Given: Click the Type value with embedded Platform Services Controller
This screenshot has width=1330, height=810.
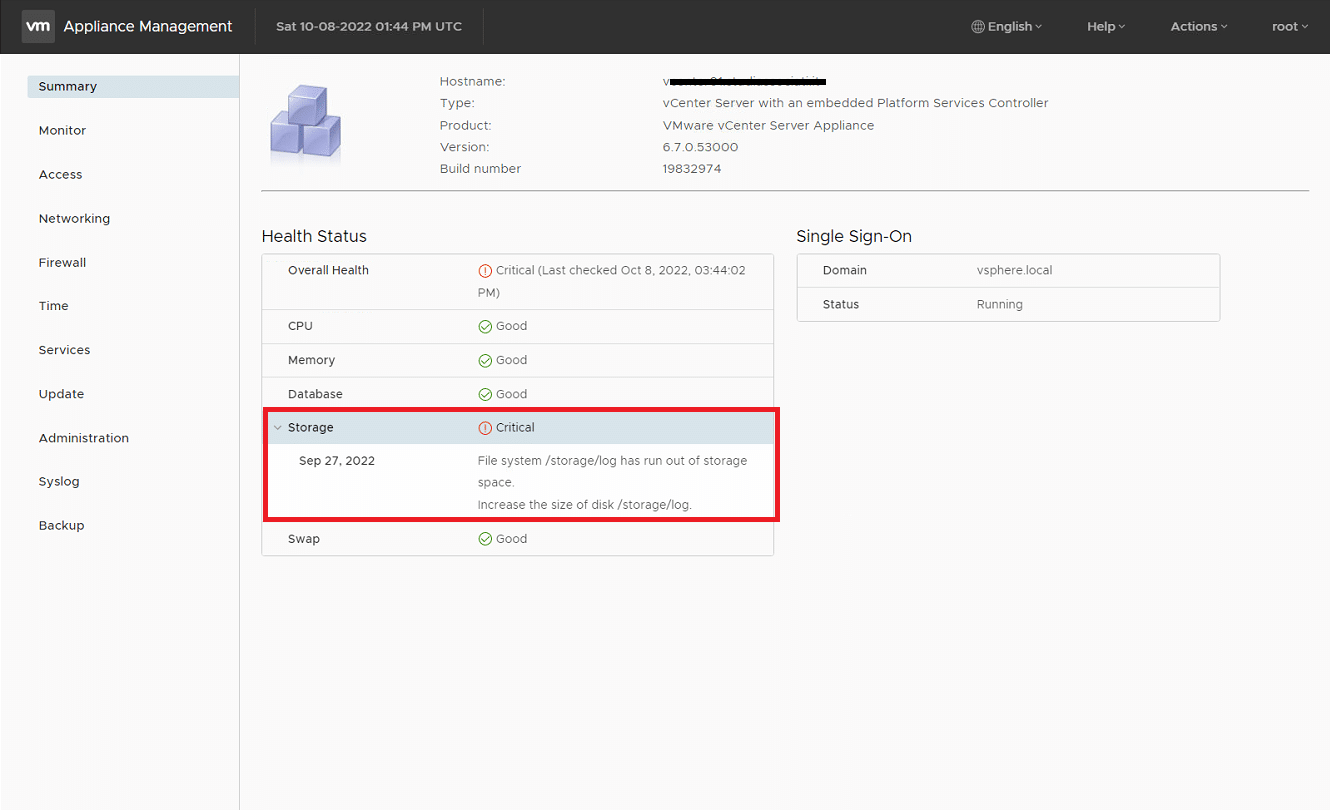Looking at the screenshot, I should click(855, 104).
